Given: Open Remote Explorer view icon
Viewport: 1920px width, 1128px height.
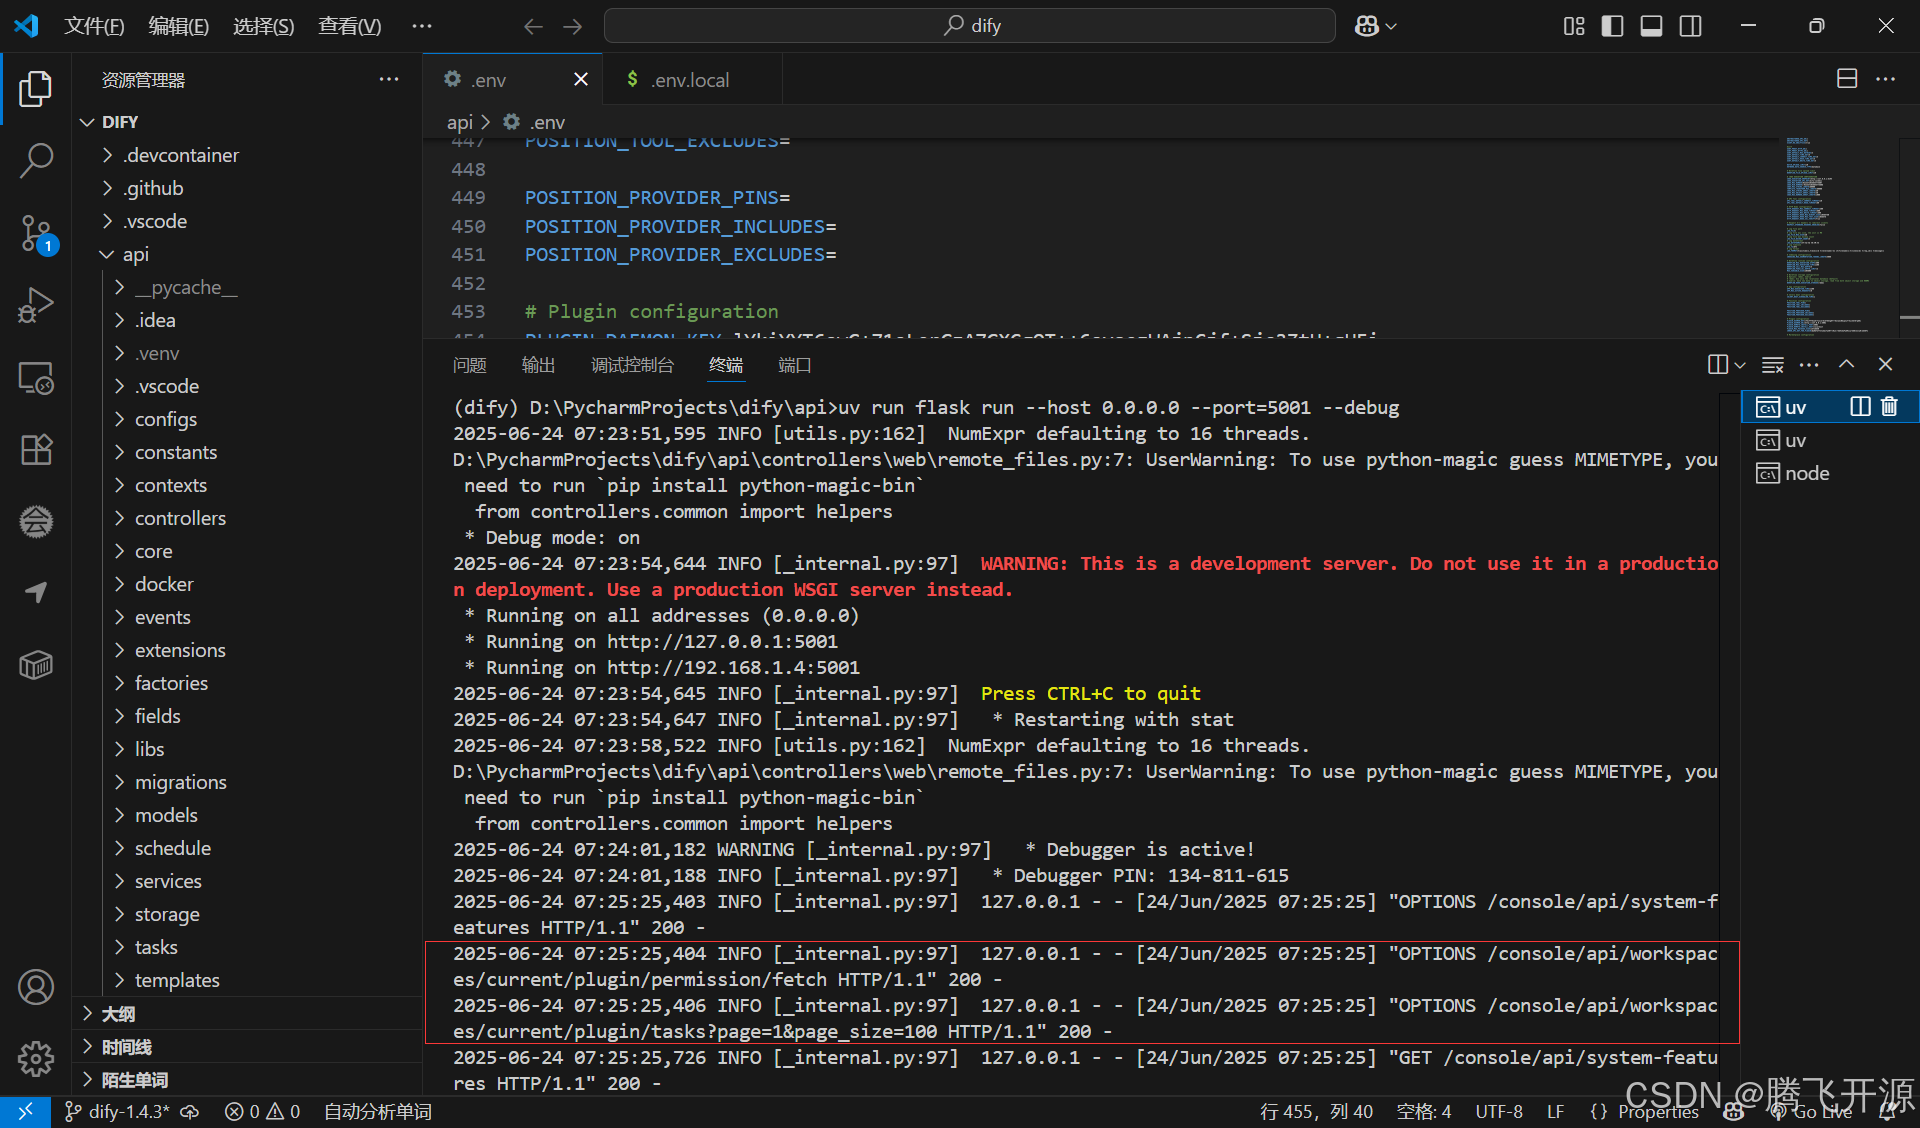Looking at the screenshot, I should coord(36,378).
